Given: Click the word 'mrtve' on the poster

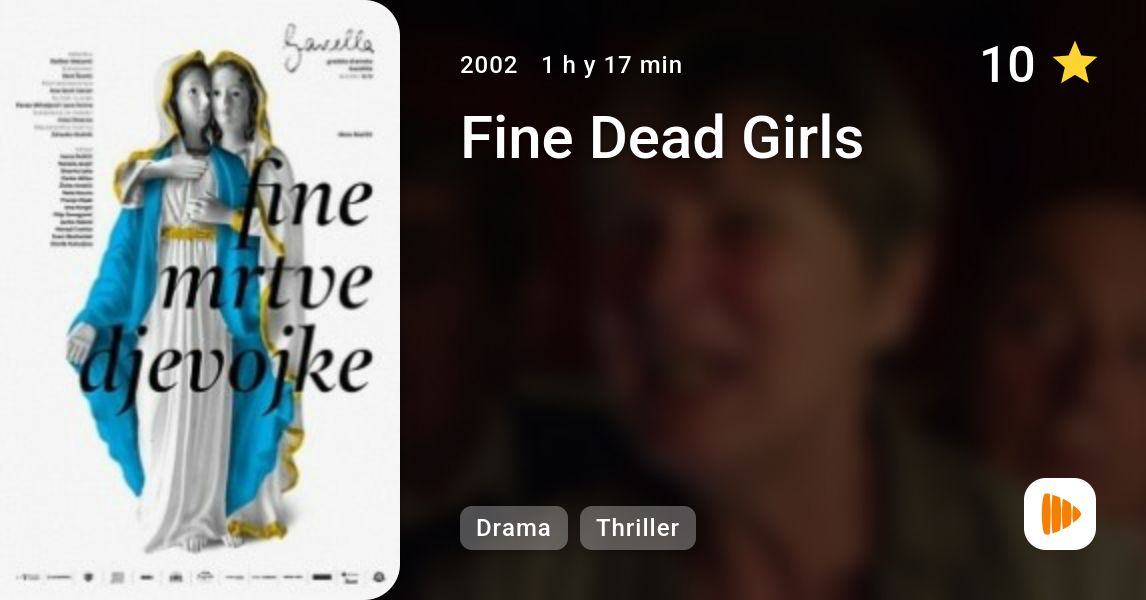Looking at the screenshot, I should click(267, 284).
